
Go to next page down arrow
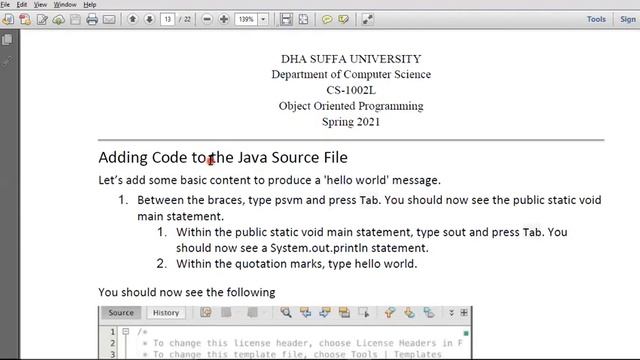pyautogui.click(x=149, y=19)
